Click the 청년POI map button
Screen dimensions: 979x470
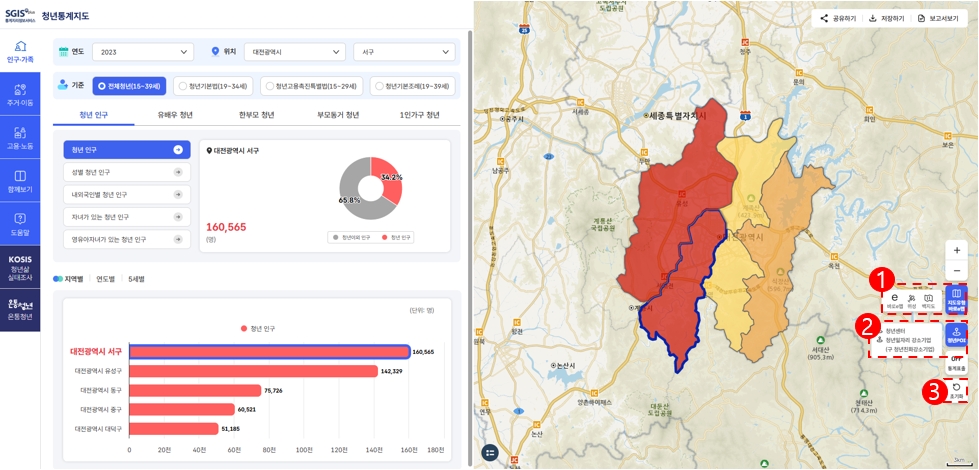click(x=956, y=335)
